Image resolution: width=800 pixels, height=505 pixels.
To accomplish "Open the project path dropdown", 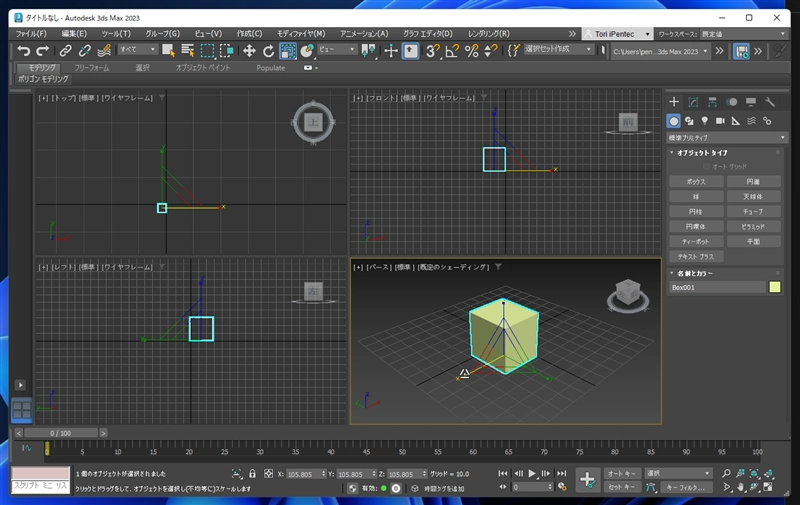I will tap(660, 52).
